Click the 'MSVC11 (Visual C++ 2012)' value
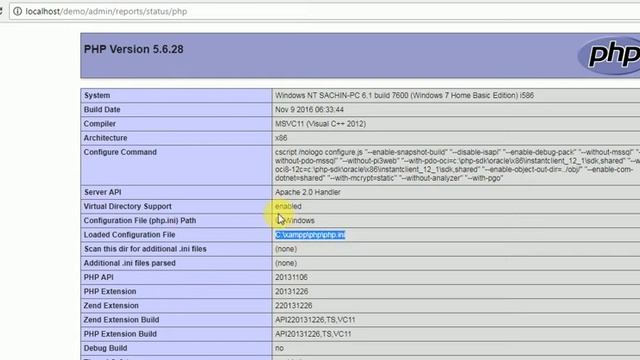Image resolution: width=640 pixels, height=360 pixels. tap(320, 124)
